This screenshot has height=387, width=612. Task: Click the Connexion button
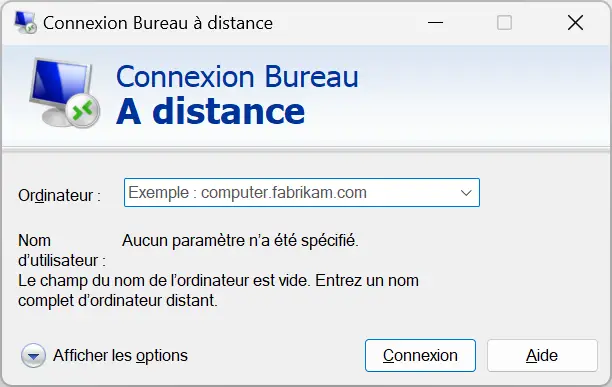(420, 355)
